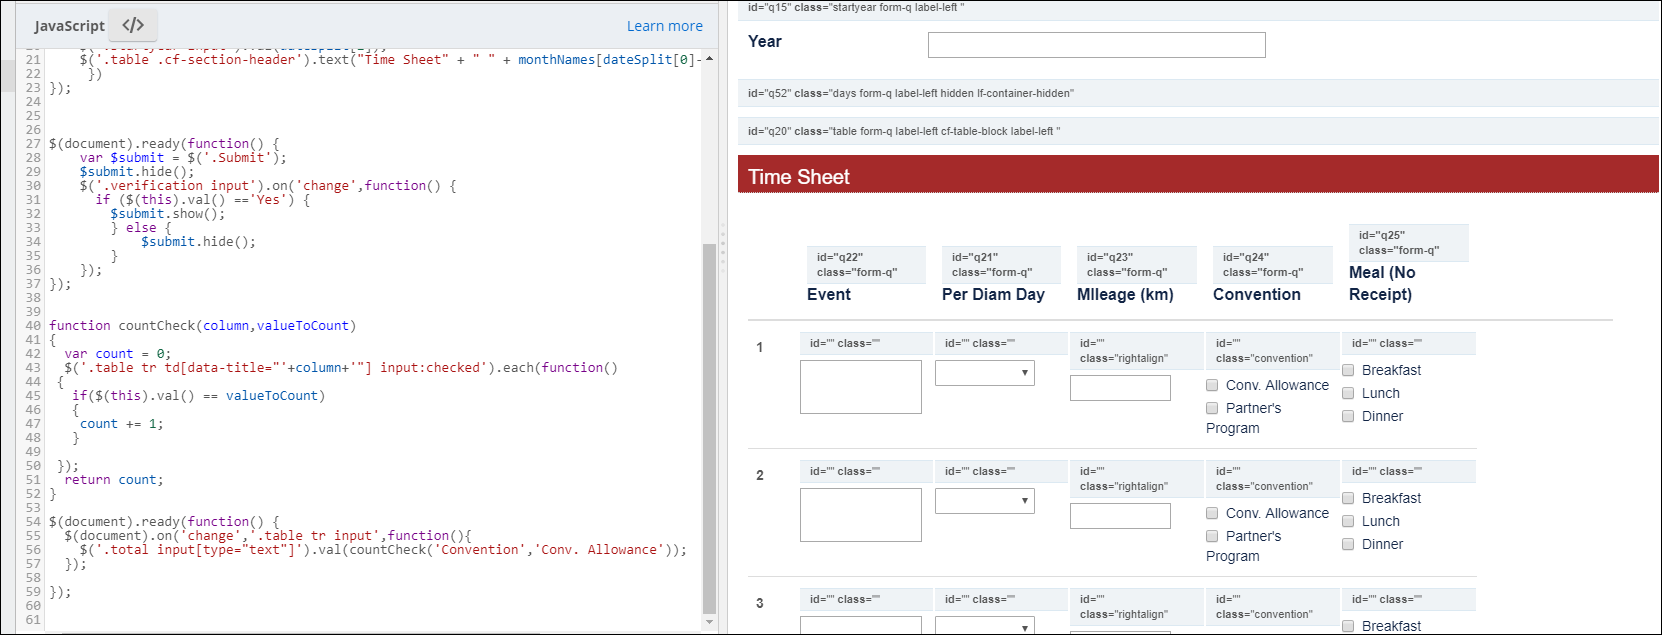Viewport: 1662px width, 635px height.
Task: Tick the Lunch checkbox in row 2
Action: [x=1348, y=521]
